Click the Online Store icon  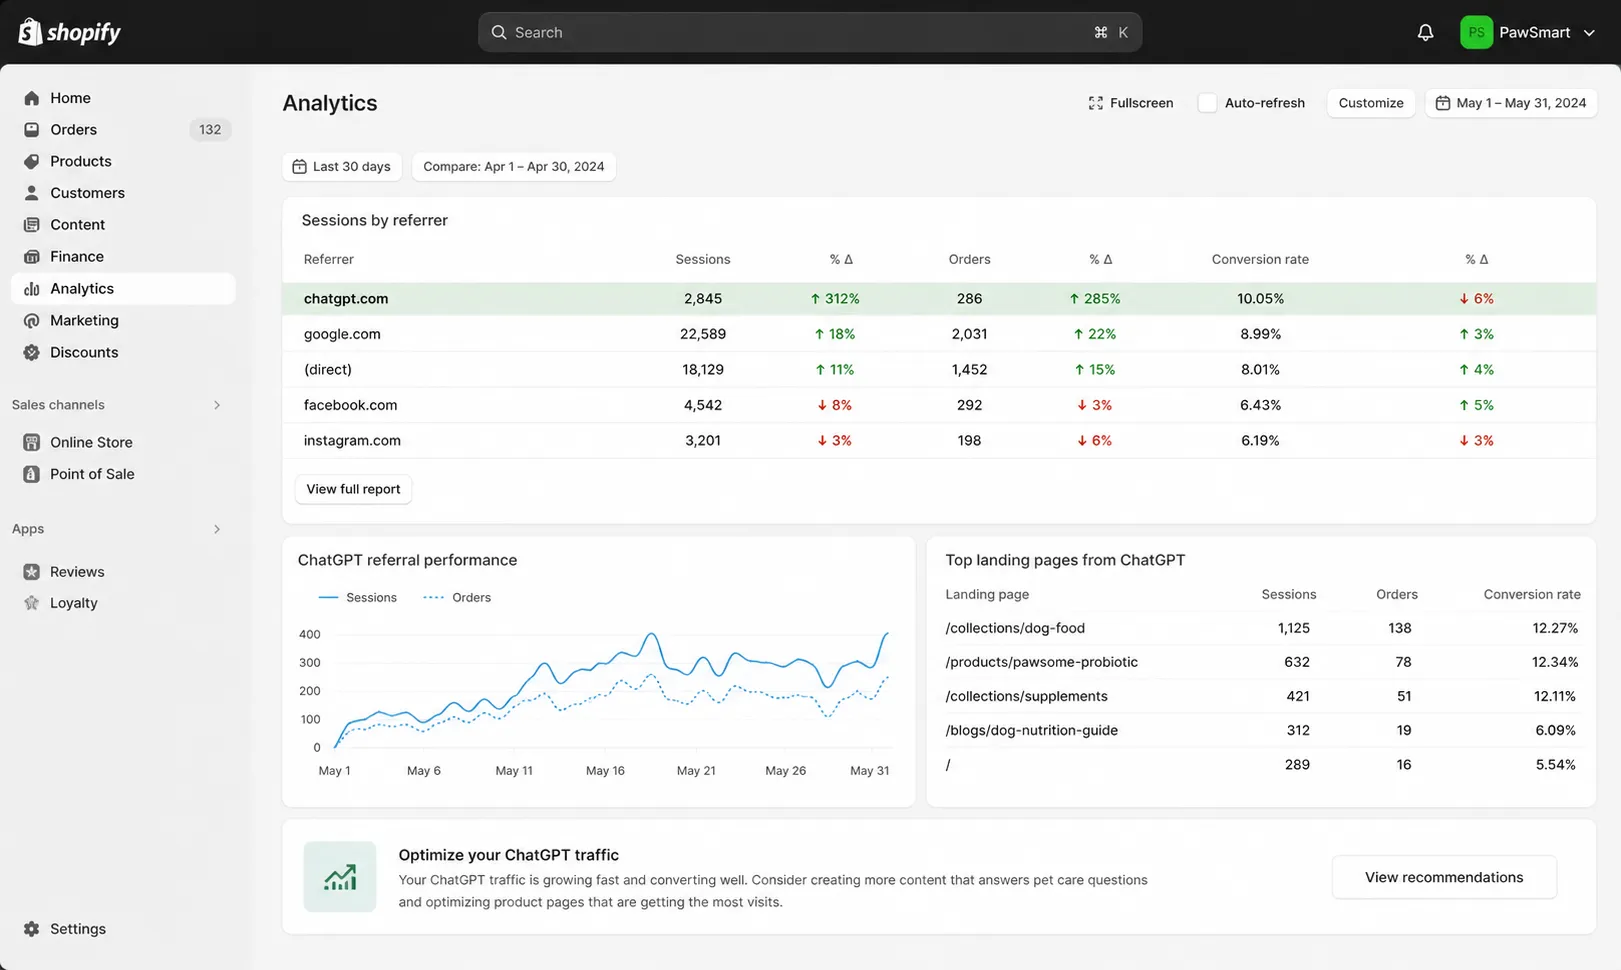pos(32,442)
